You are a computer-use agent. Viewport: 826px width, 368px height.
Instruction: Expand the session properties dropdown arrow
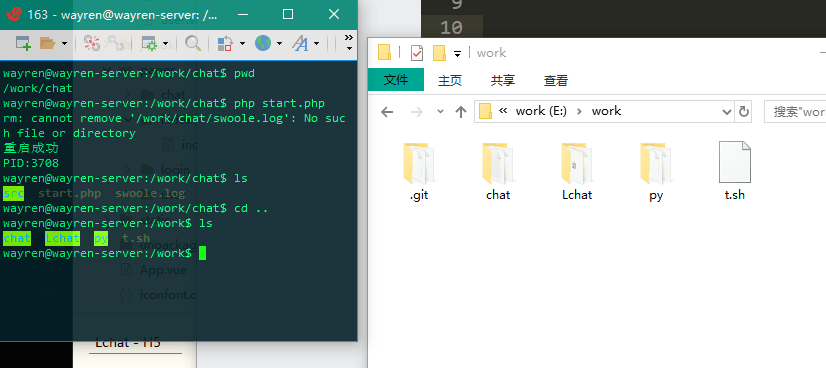(165, 43)
